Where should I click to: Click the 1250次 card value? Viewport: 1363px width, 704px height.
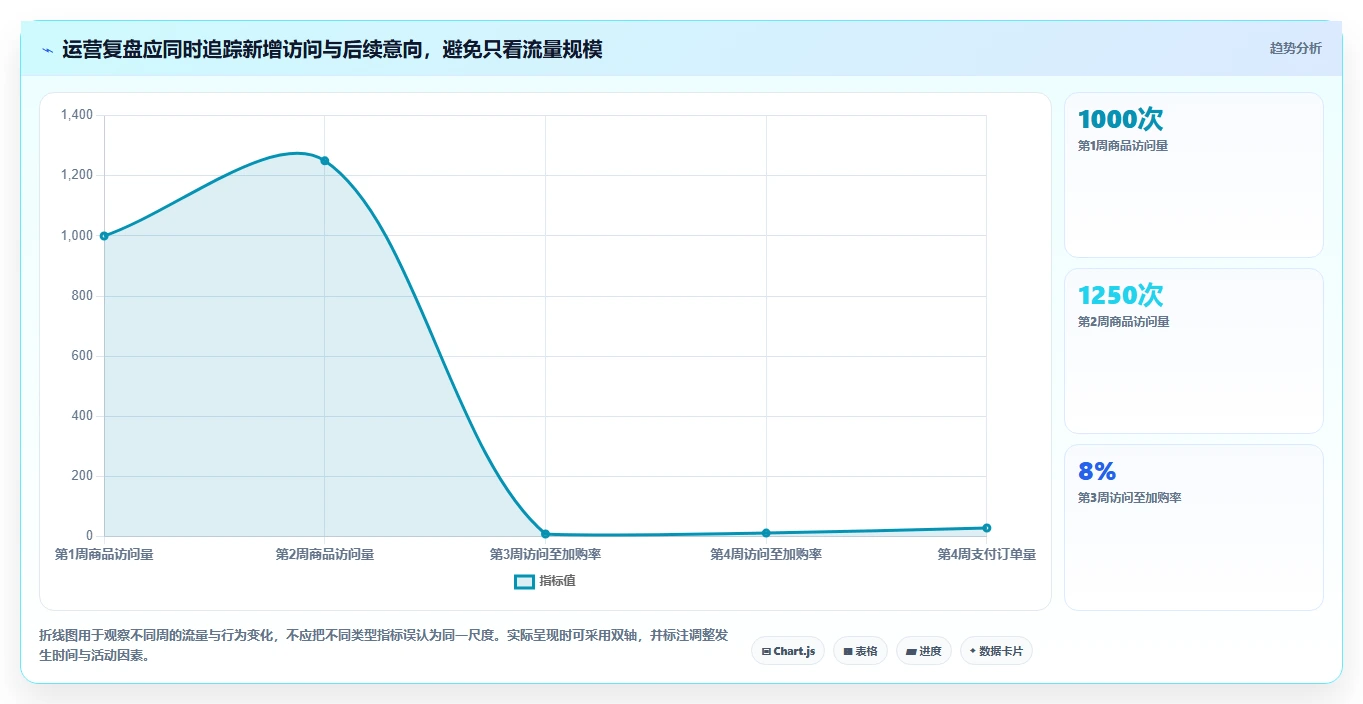tap(1120, 295)
